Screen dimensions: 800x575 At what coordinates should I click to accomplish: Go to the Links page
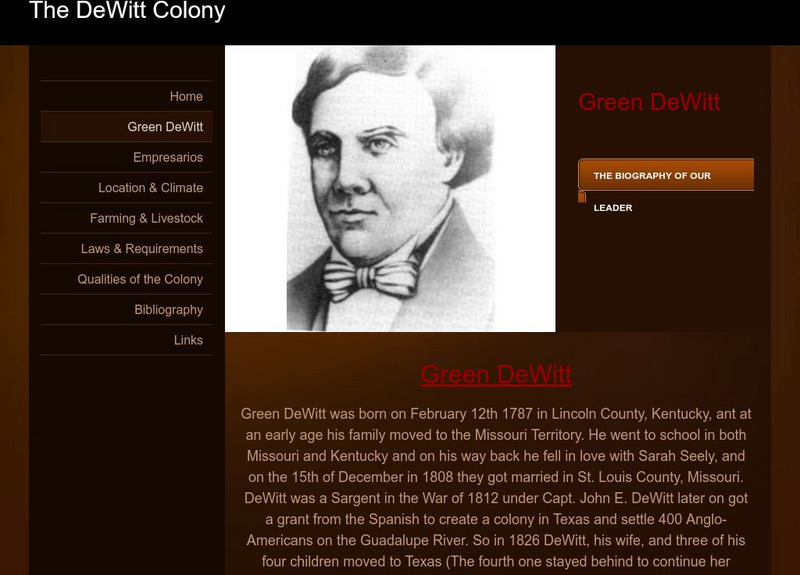pyautogui.click(x=127, y=340)
